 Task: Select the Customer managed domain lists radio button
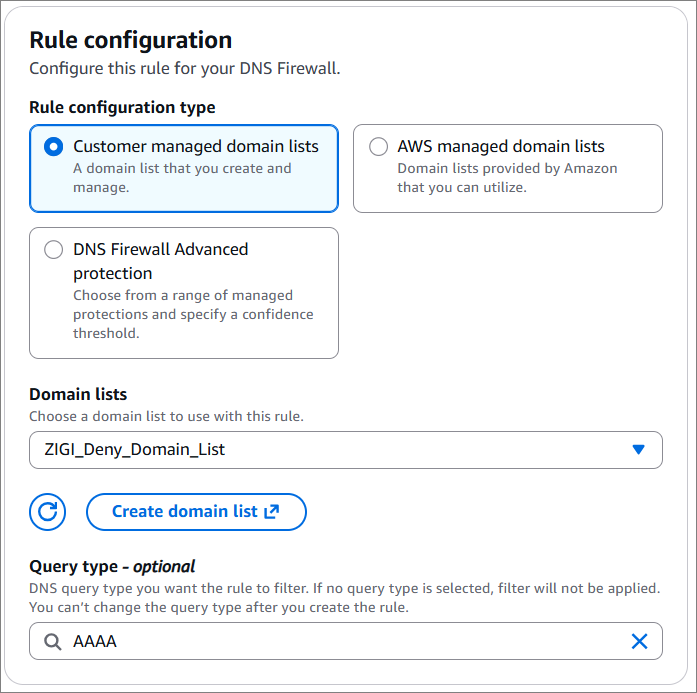click(53, 147)
